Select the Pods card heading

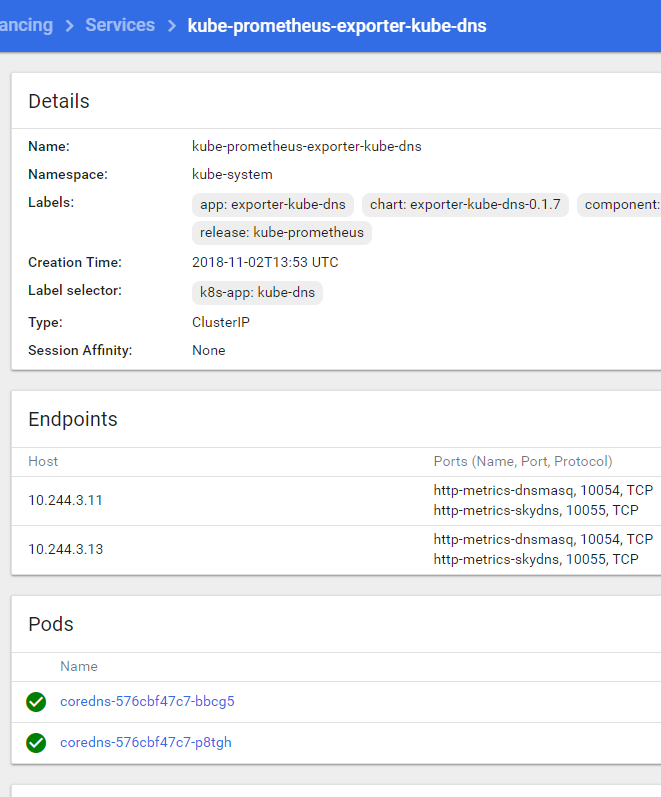(51, 624)
